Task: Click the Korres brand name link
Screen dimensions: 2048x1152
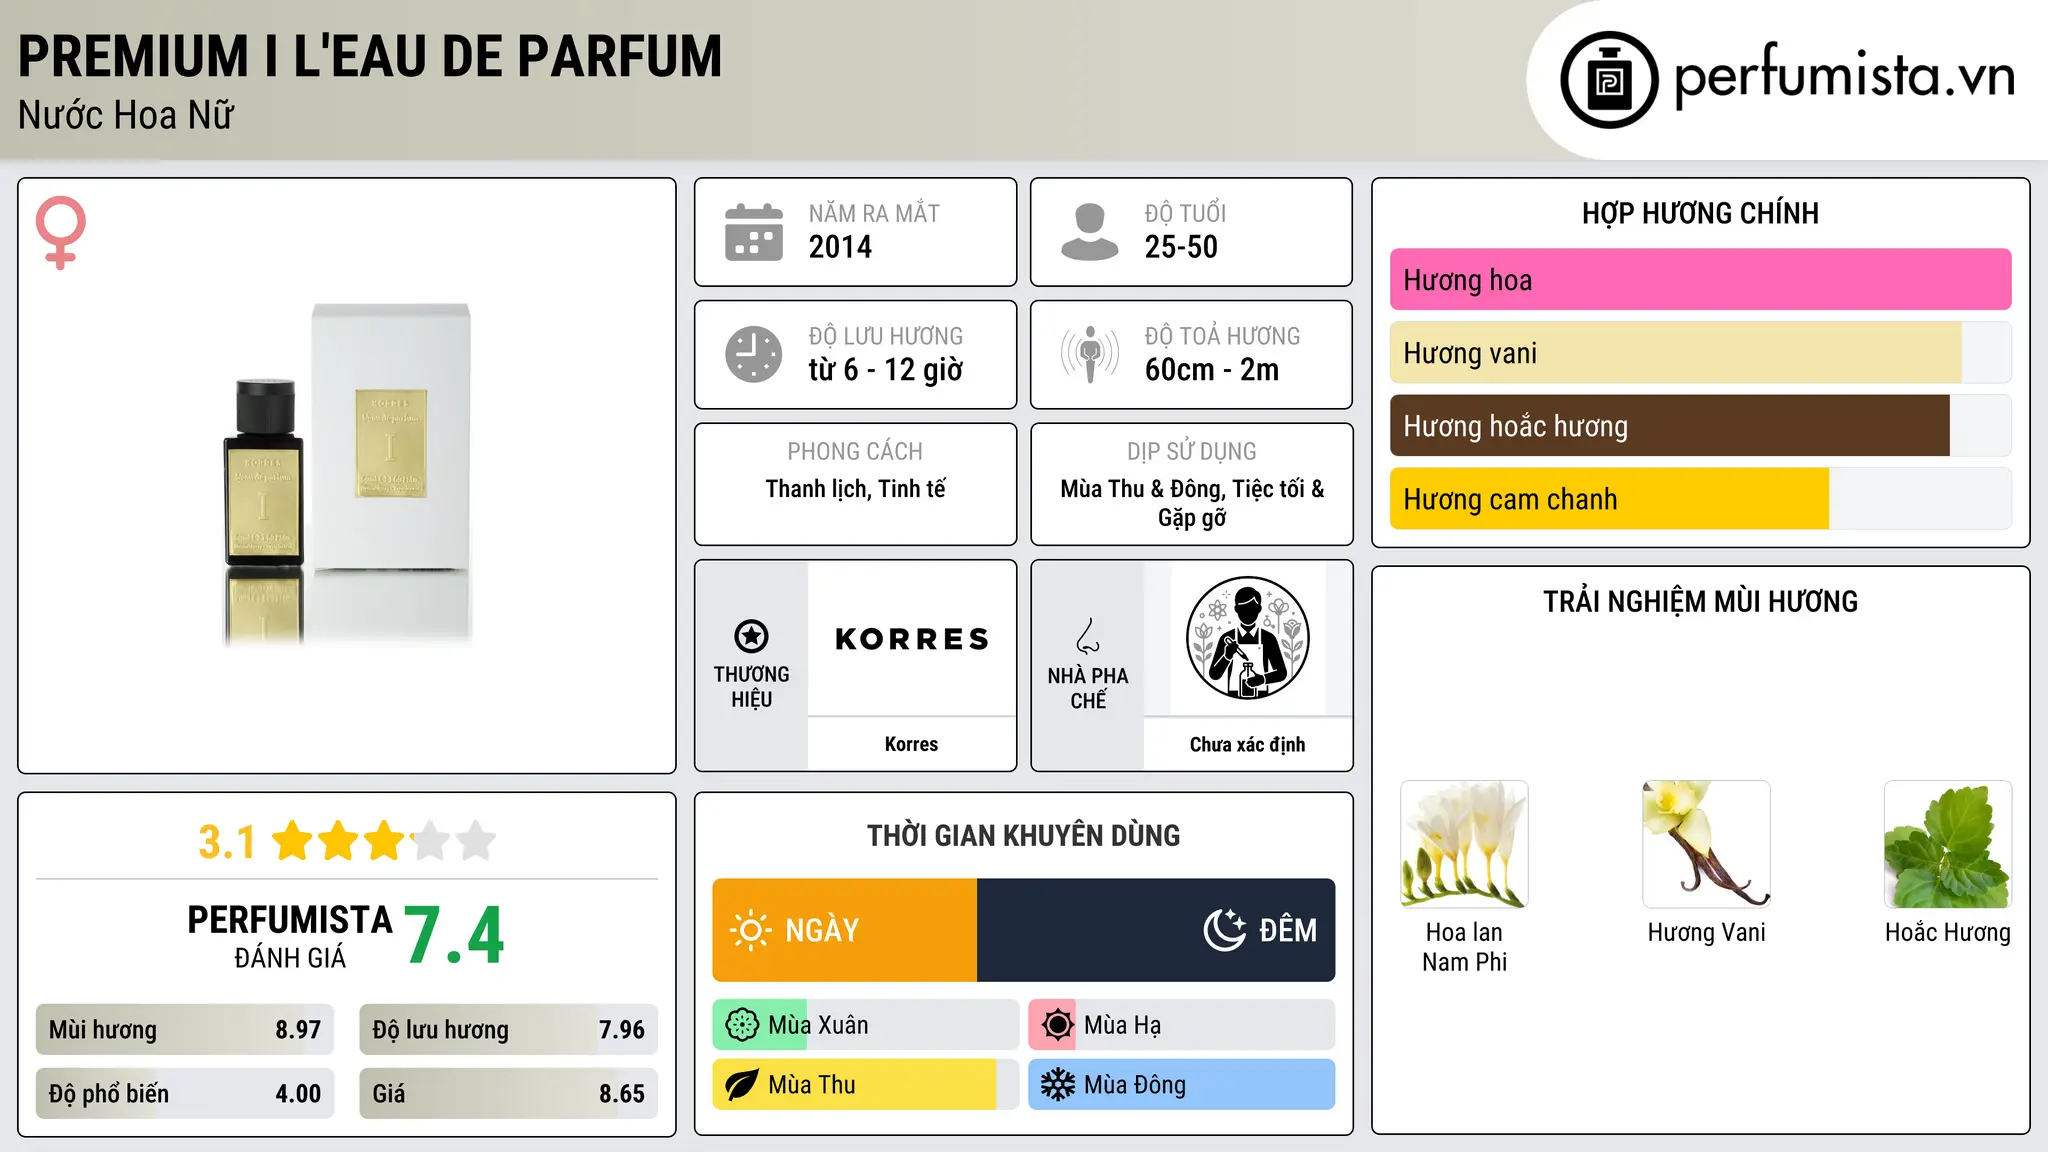Action: coord(911,744)
